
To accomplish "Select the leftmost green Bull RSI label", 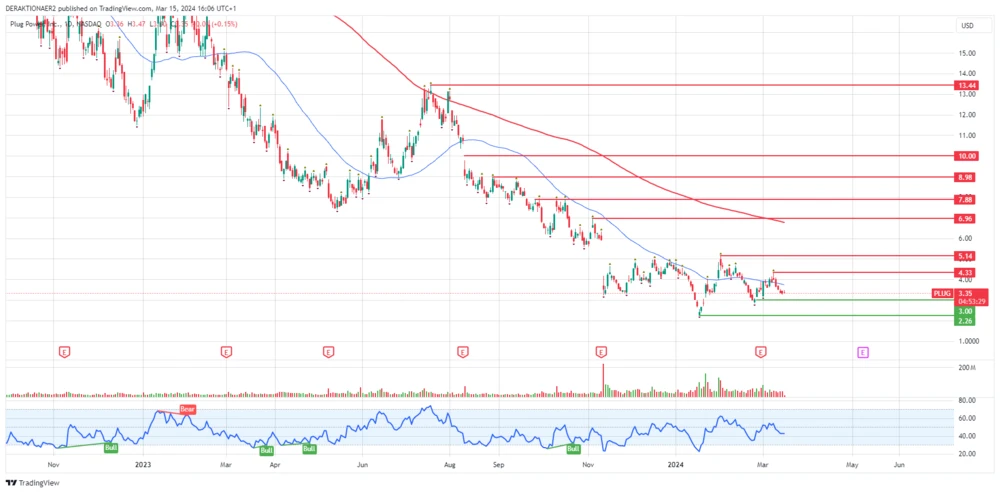I will coord(112,446).
